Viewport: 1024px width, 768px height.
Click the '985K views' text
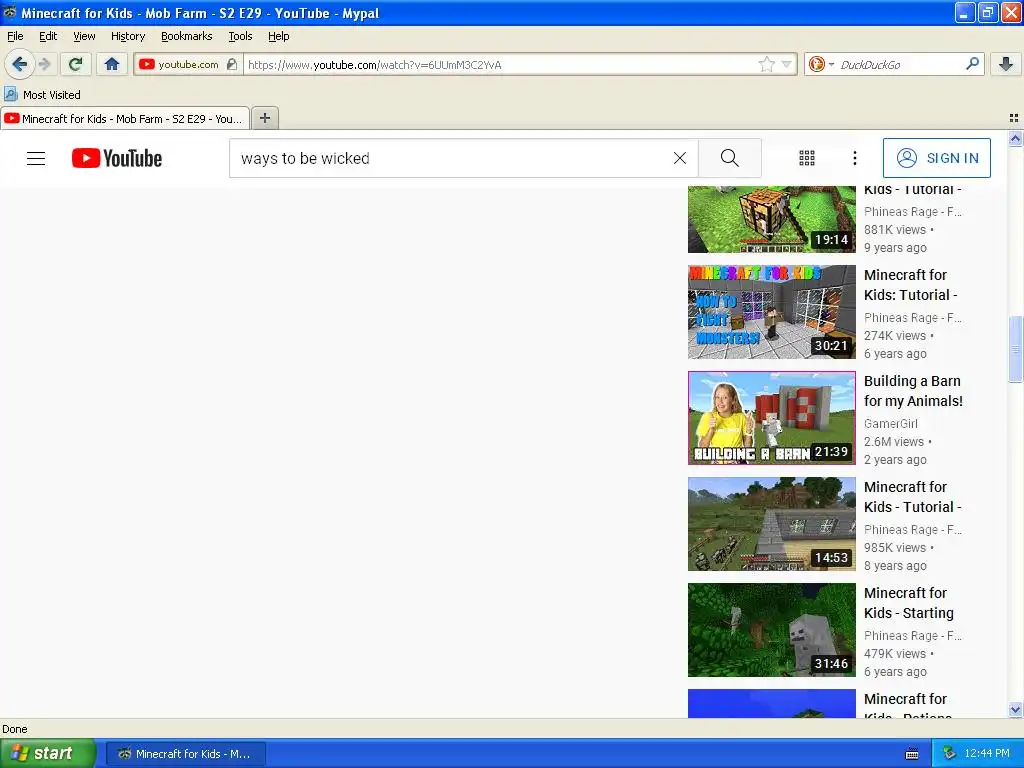coord(895,547)
